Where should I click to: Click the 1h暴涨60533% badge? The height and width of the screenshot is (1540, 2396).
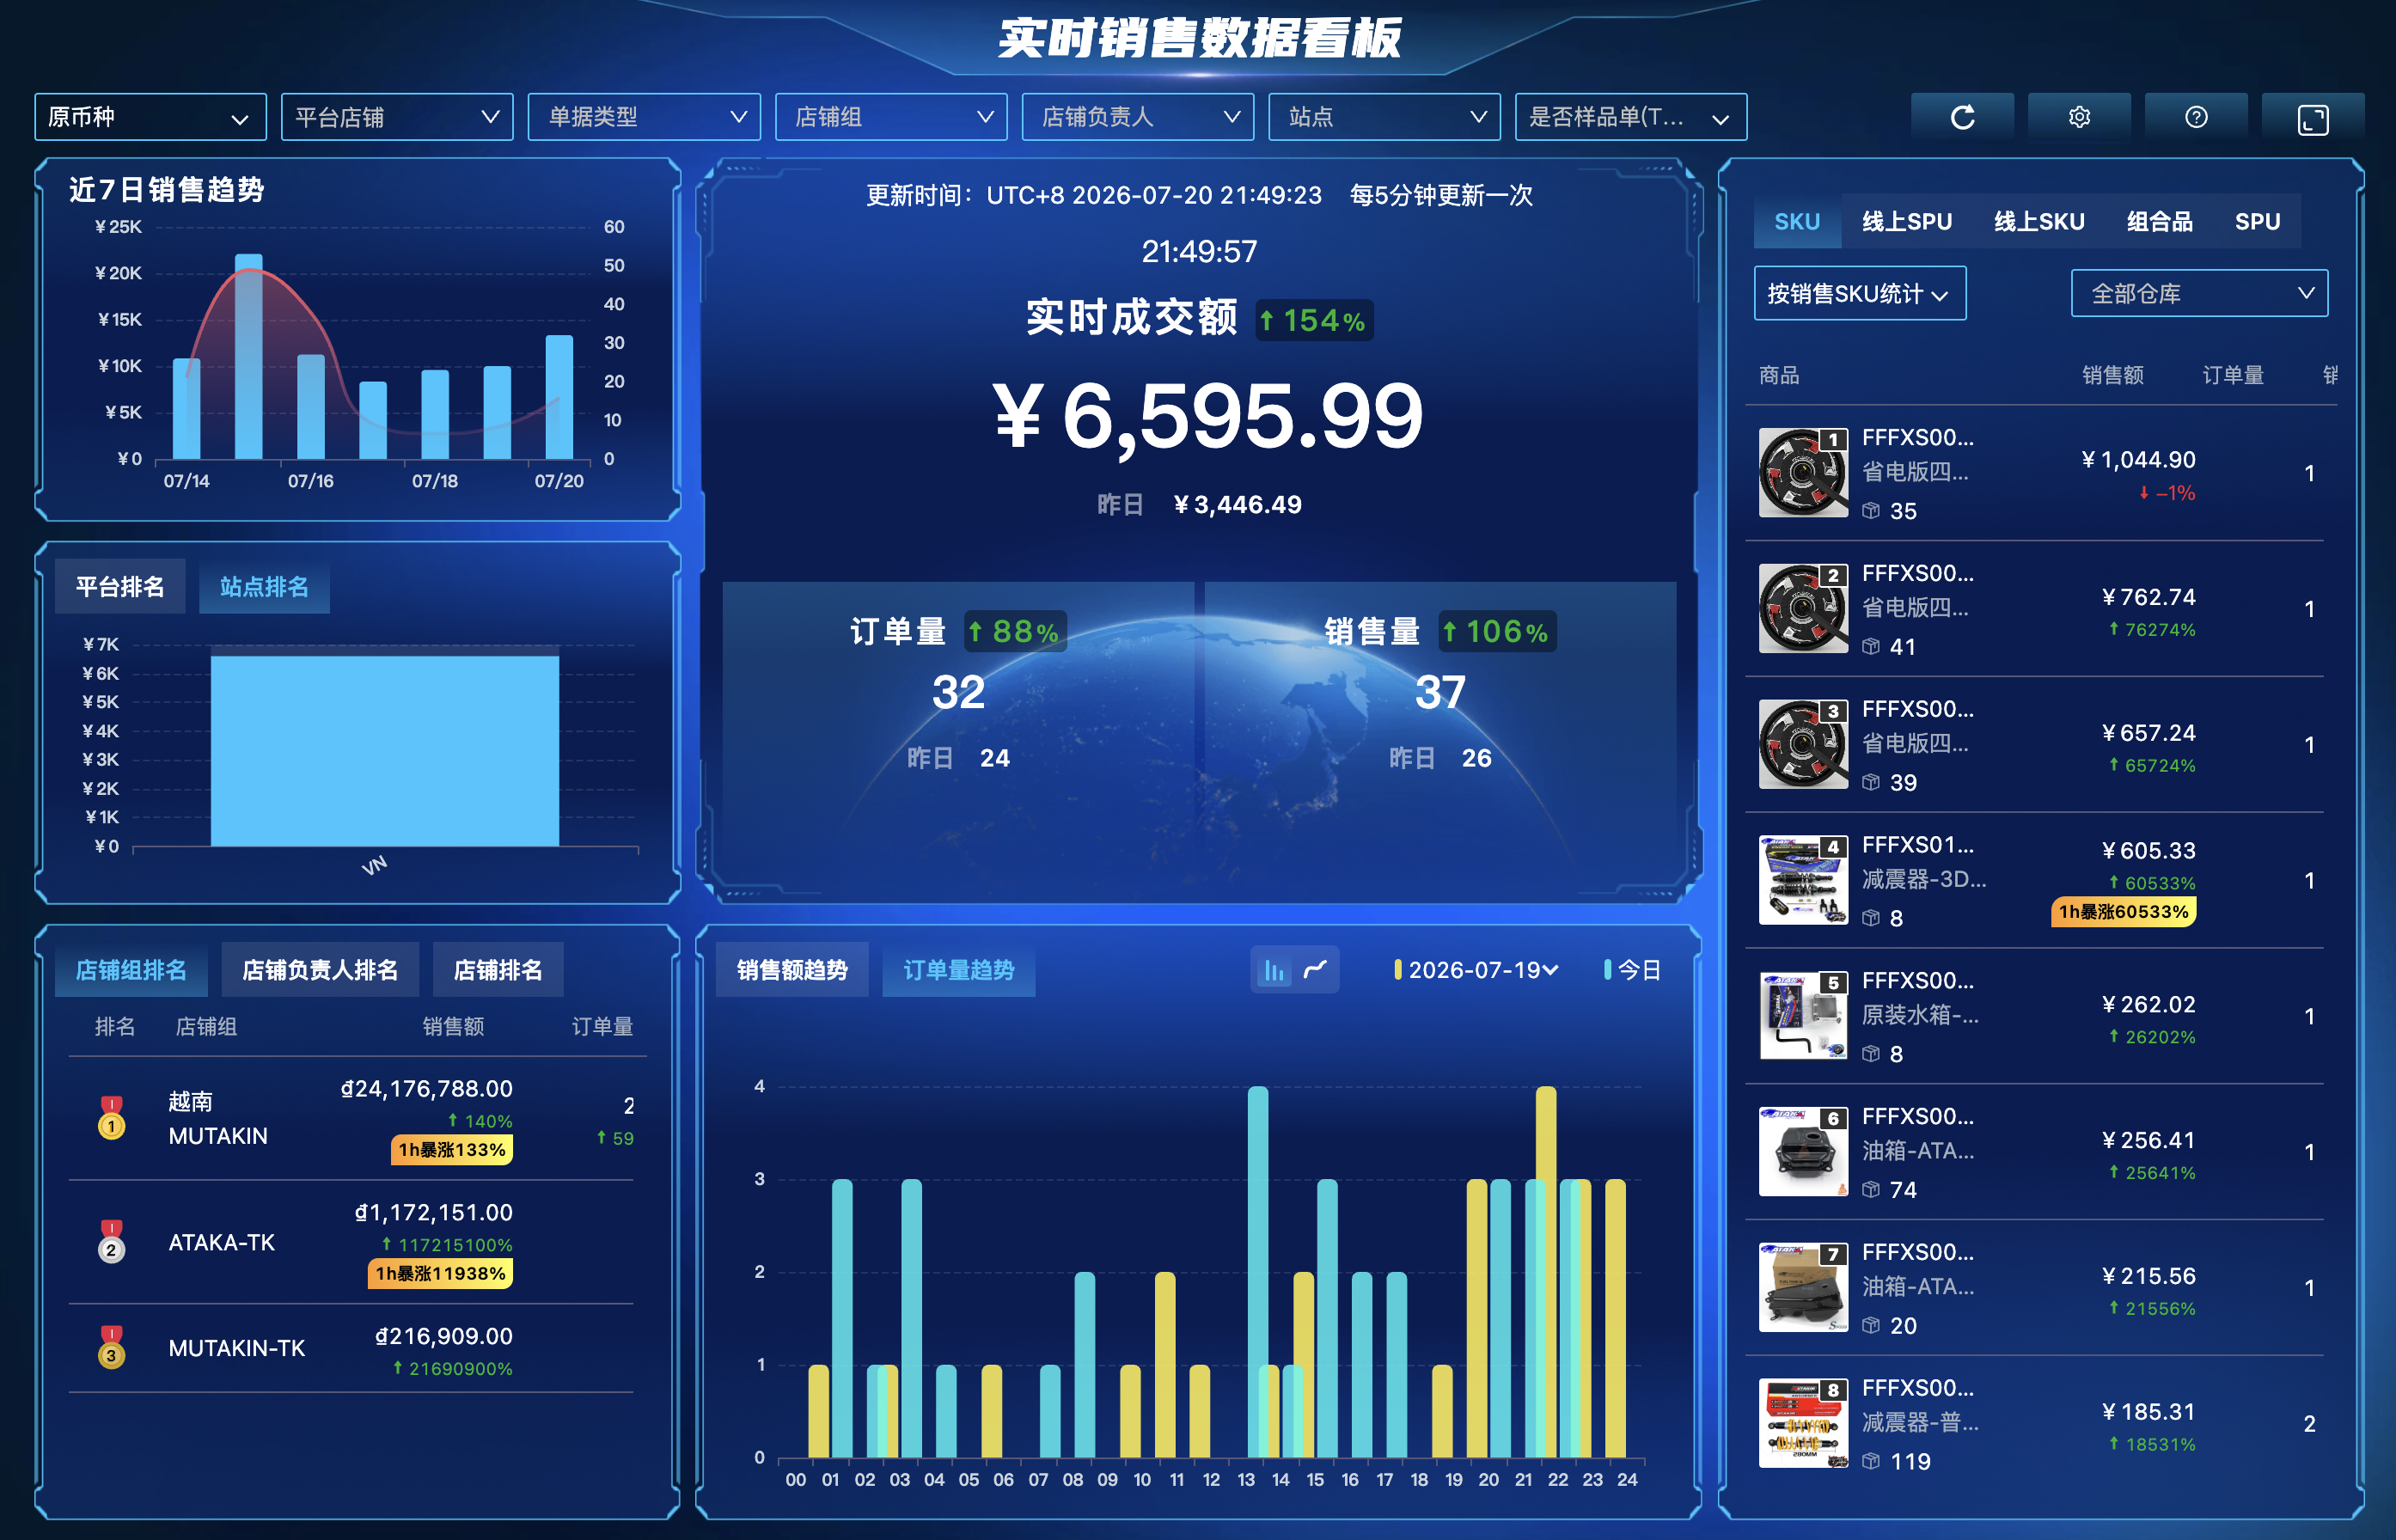click(x=2124, y=911)
